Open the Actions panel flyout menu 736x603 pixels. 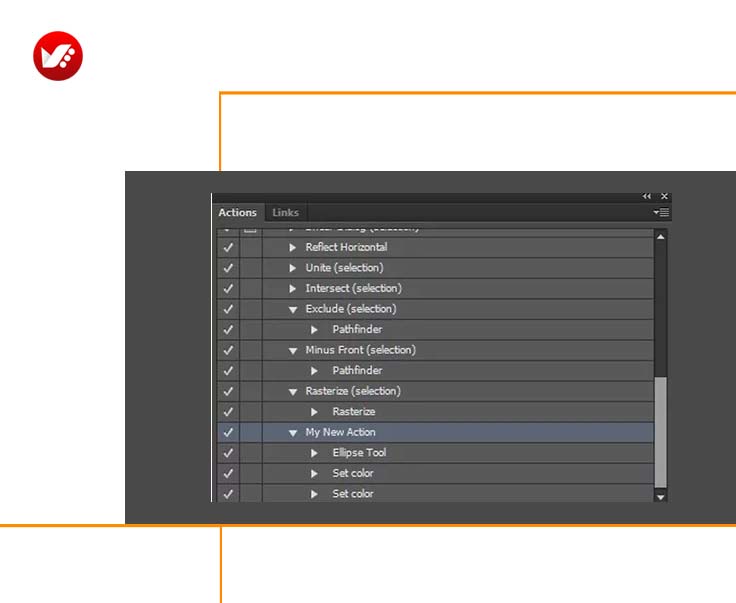tap(661, 213)
